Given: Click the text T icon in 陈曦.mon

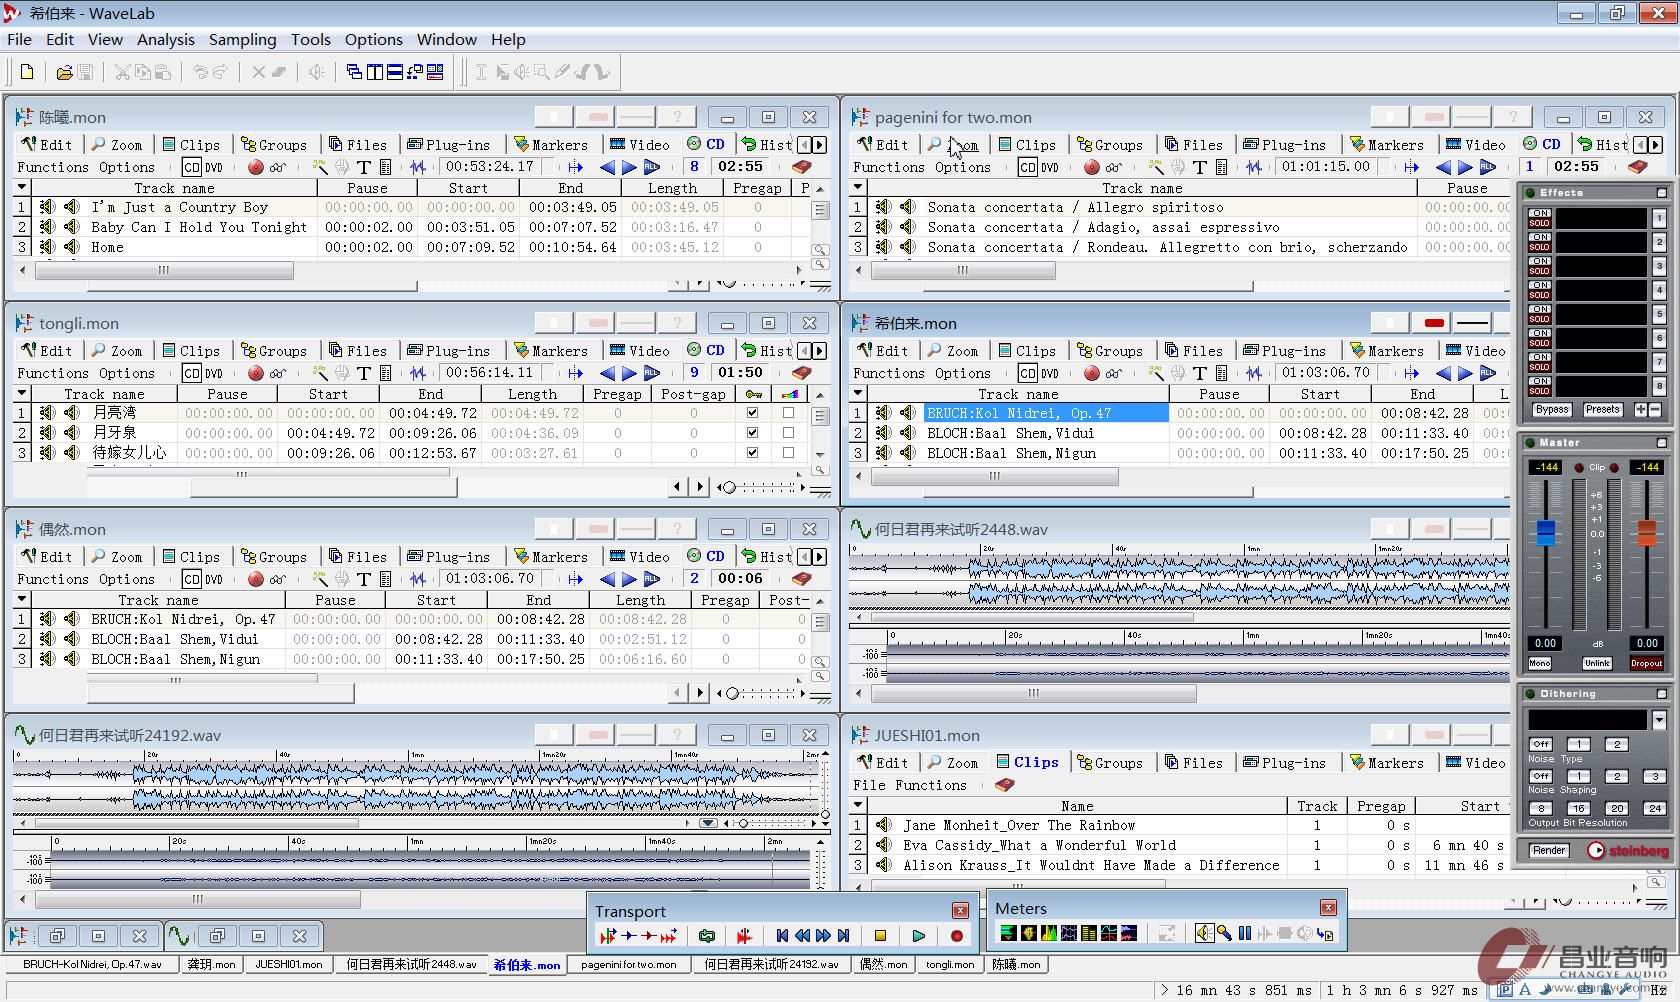Looking at the screenshot, I should [x=363, y=167].
